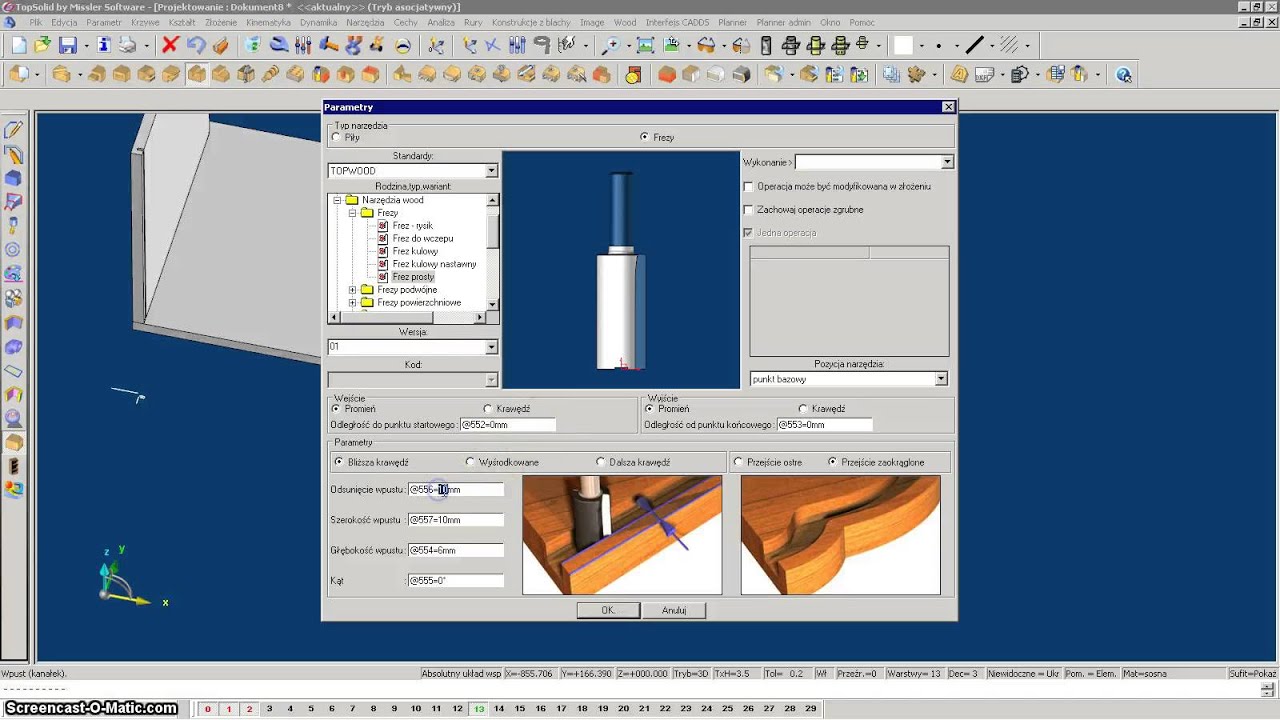1280x720 pixels.
Task: Open the Wersja dropdown showing 01
Action: point(491,347)
